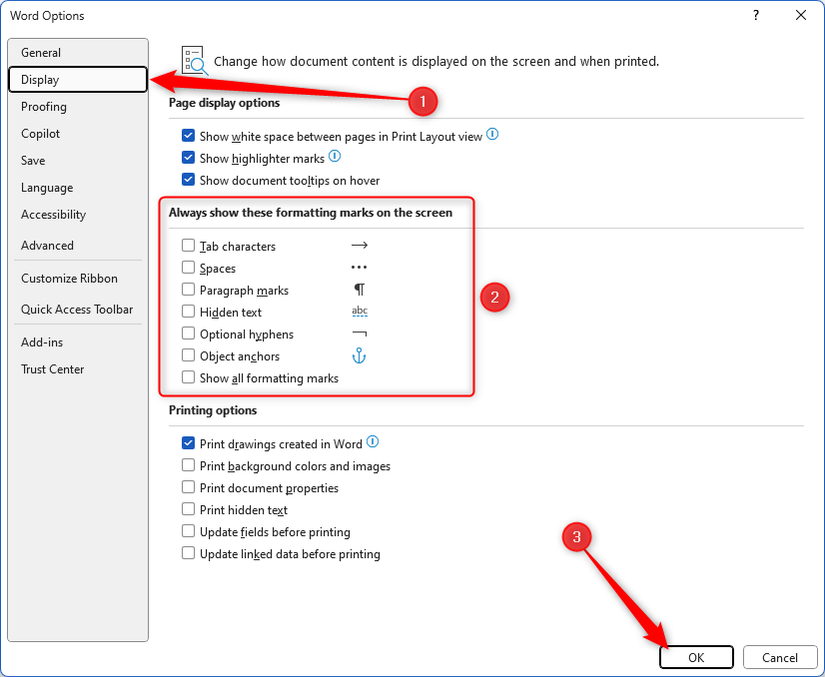825x677 pixels.
Task: Open the Proofing settings page
Action: (x=43, y=106)
